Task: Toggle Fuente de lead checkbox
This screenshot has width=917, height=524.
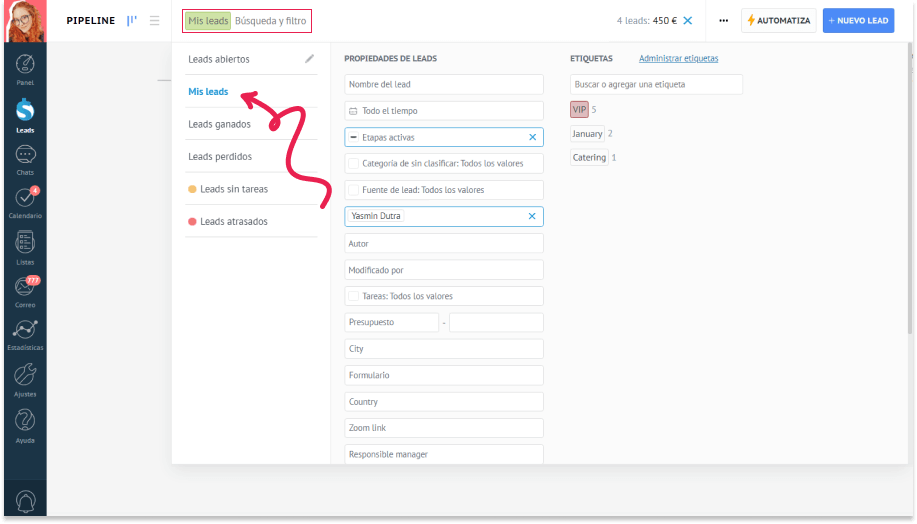Action: click(353, 190)
